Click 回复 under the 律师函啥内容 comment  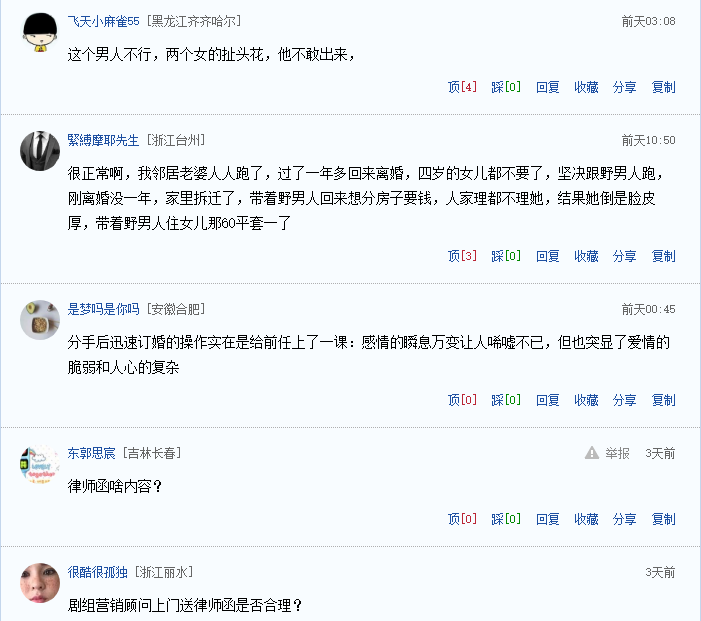[x=547, y=519]
